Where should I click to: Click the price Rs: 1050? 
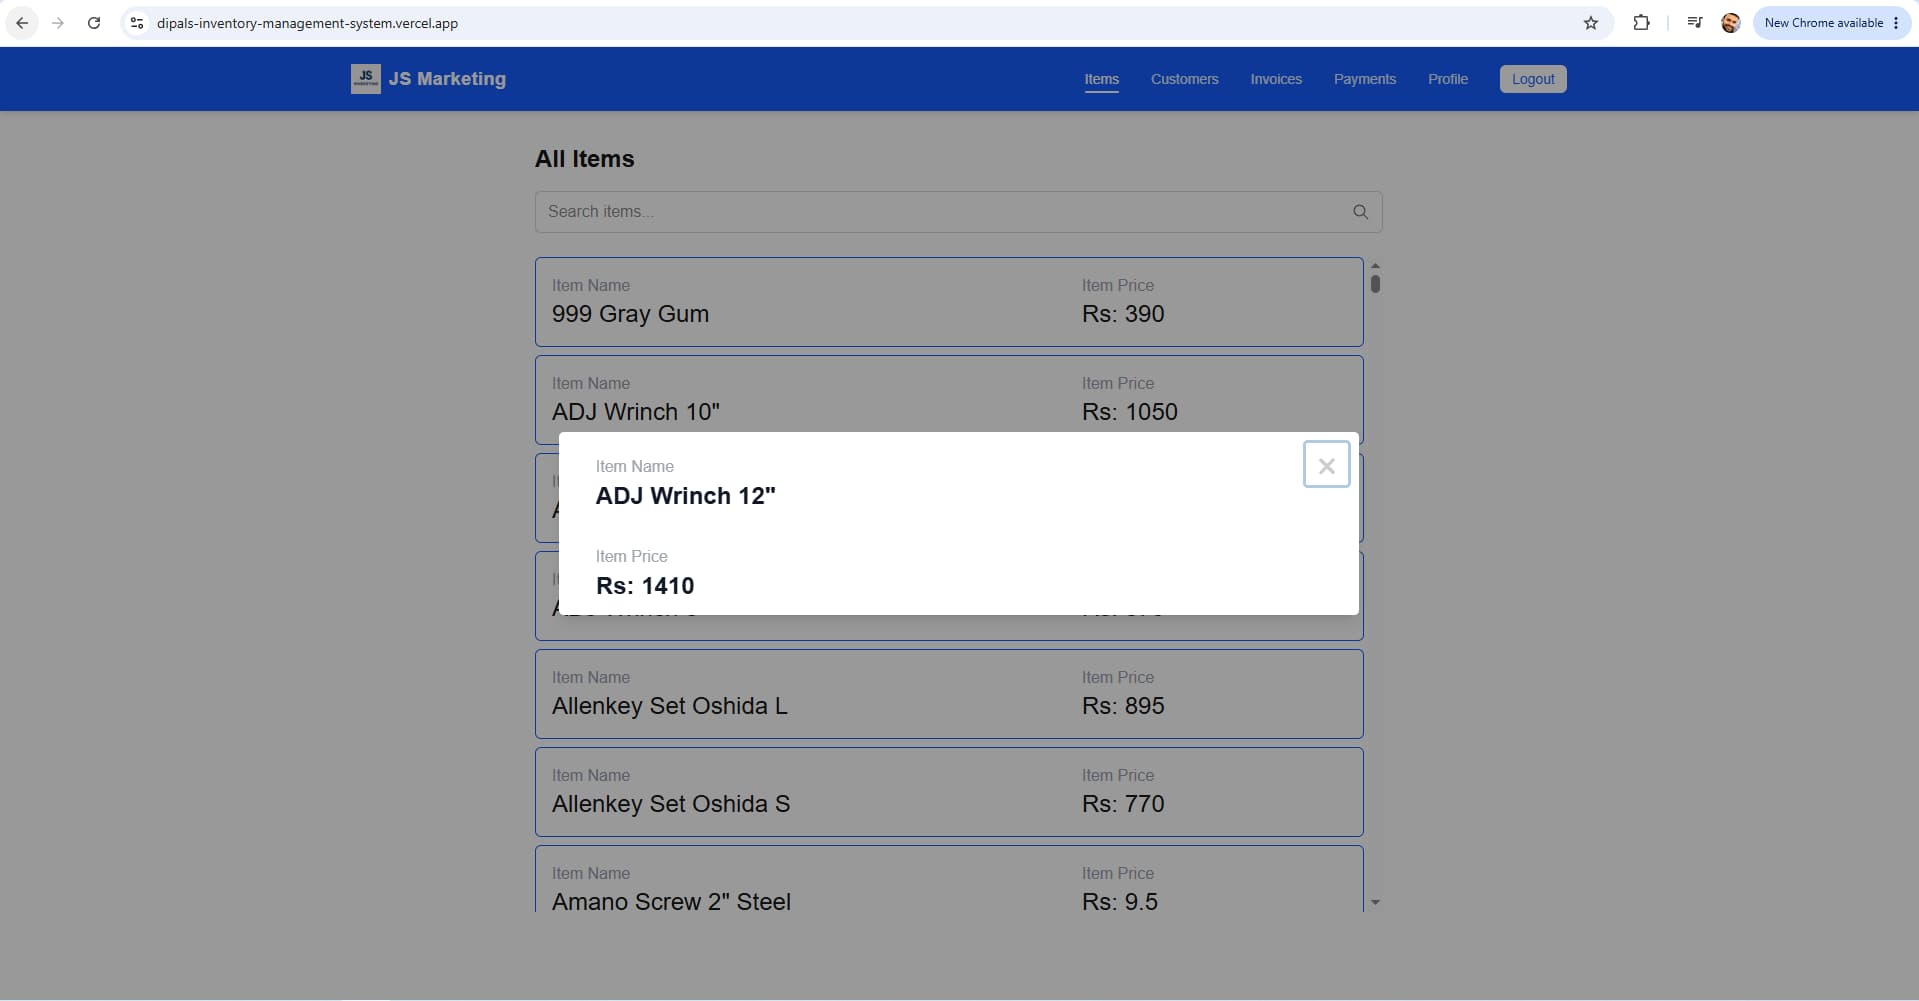tap(1130, 412)
